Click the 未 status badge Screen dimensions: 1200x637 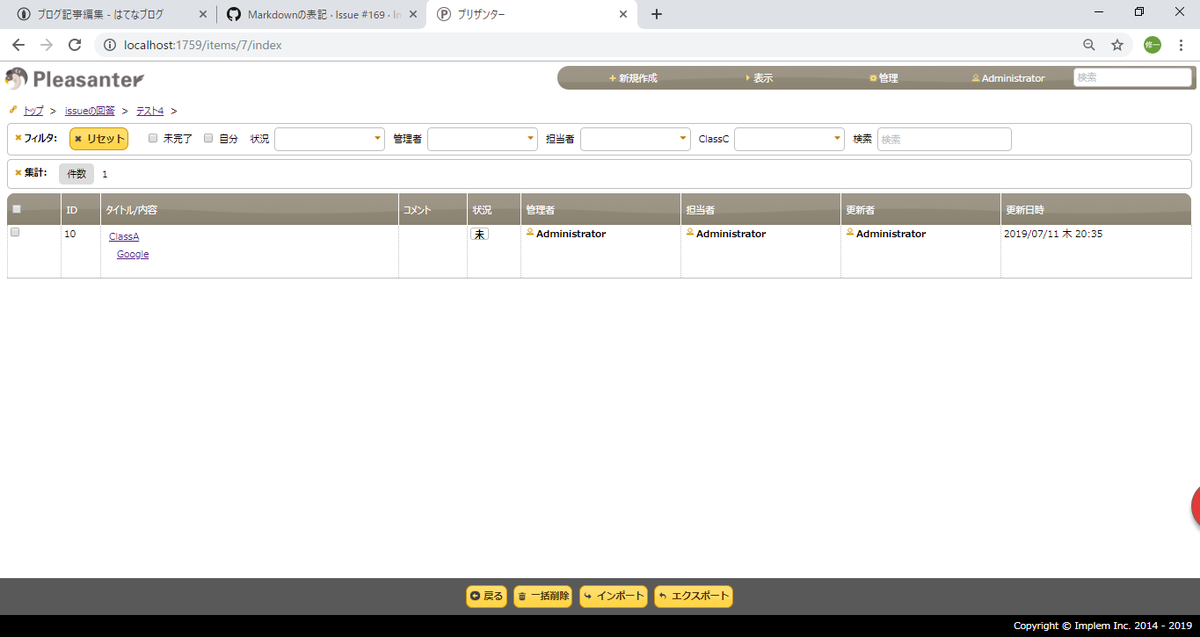[480, 234]
